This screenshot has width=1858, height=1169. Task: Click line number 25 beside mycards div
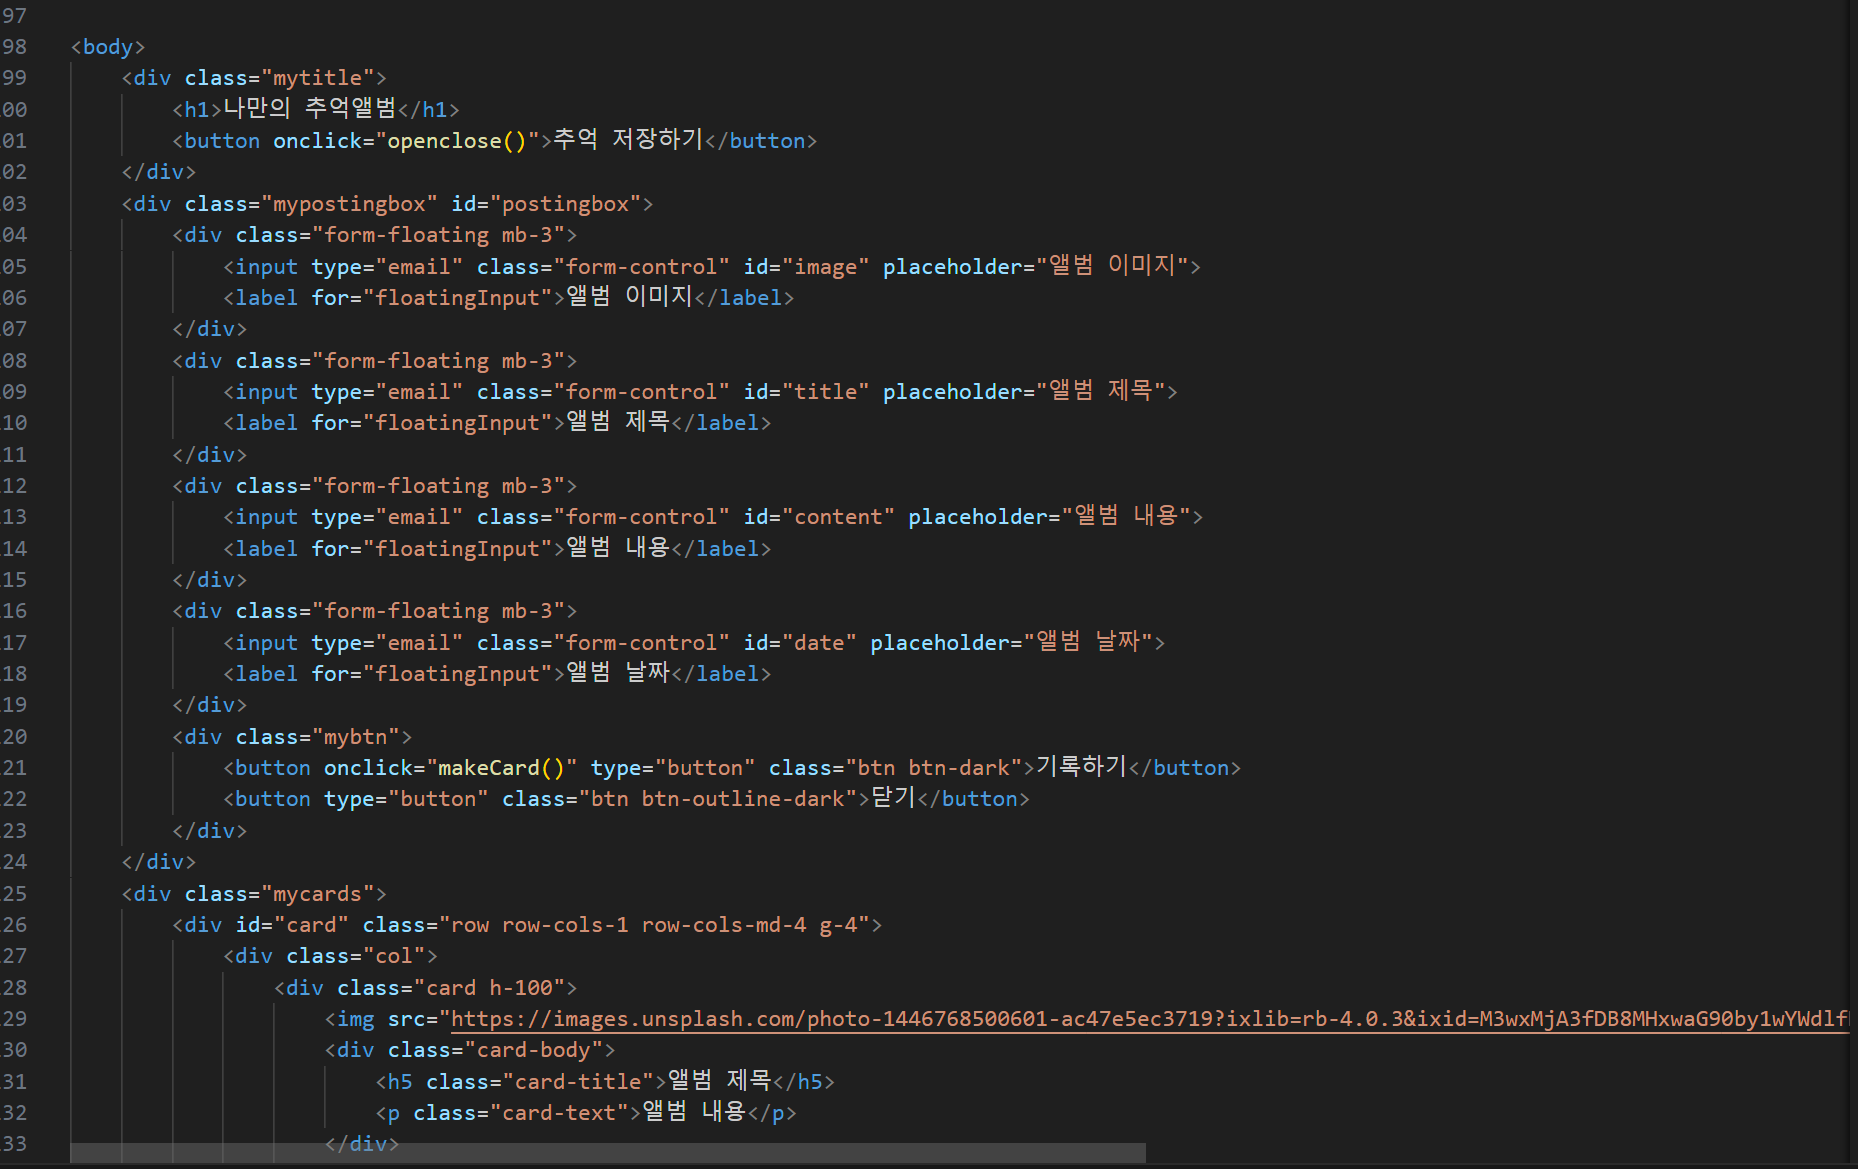point(15,894)
